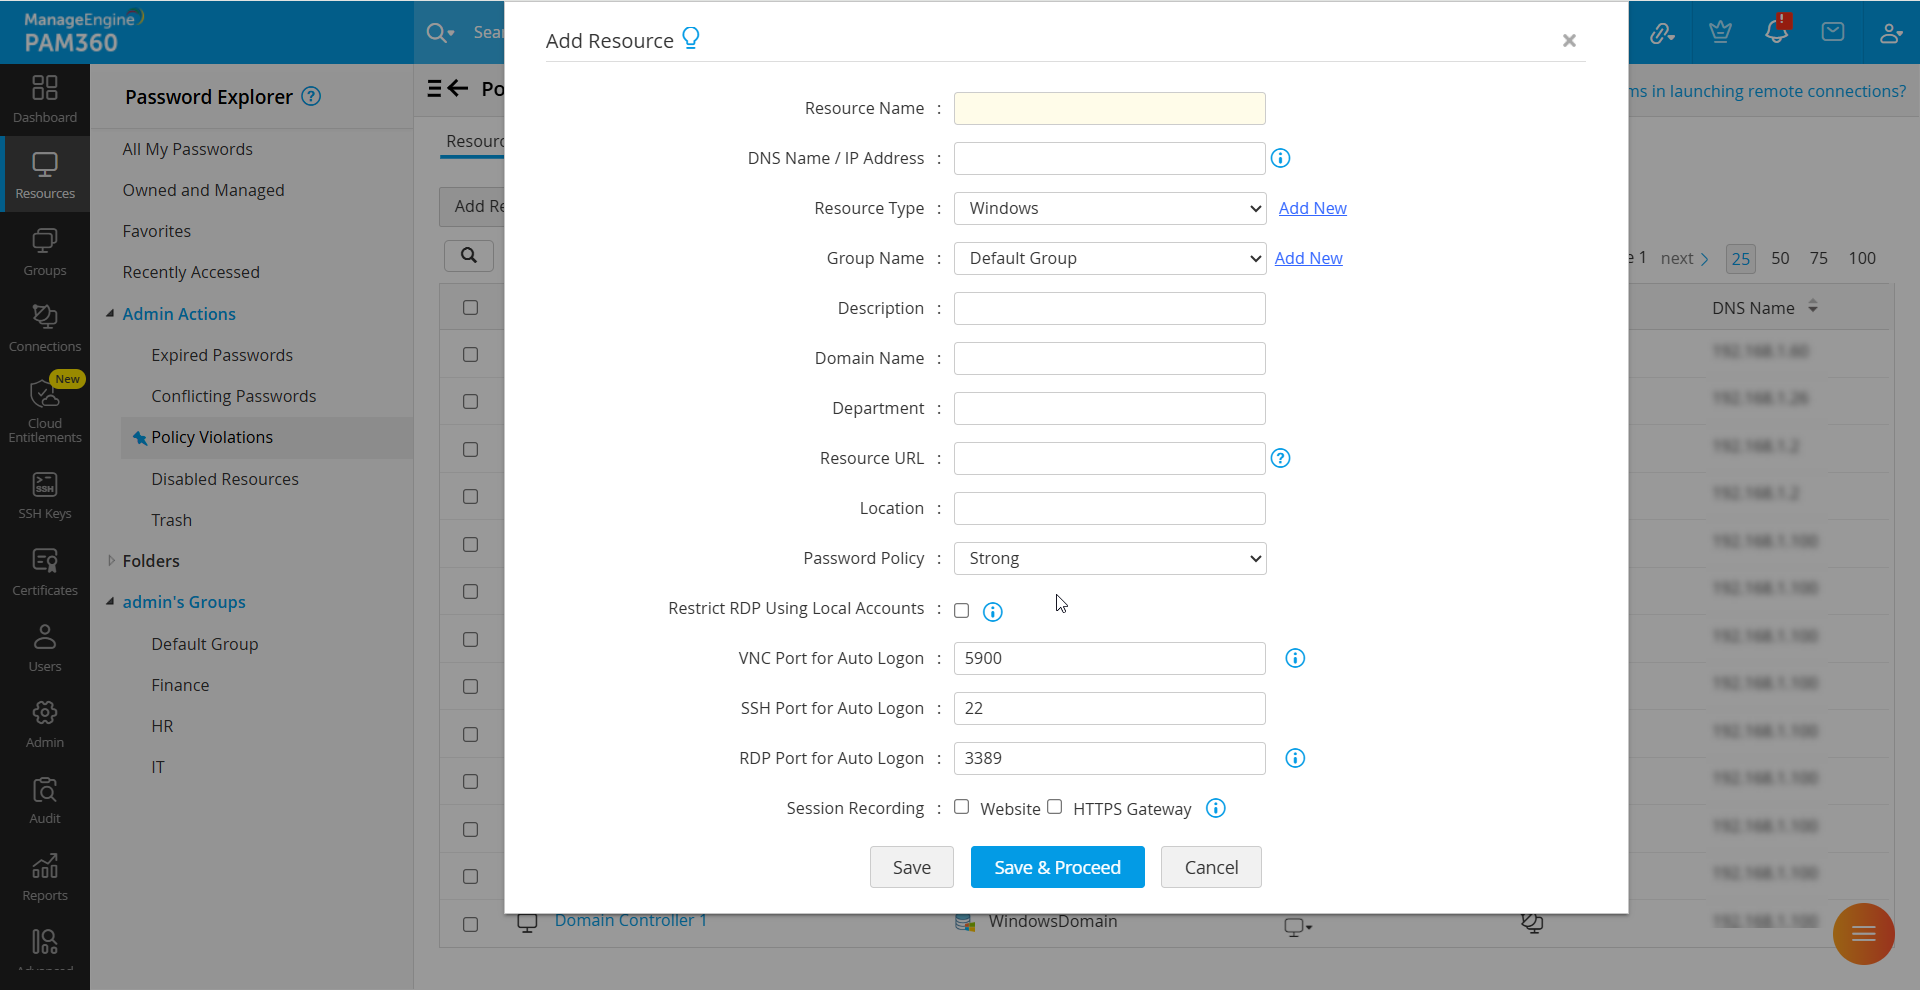Collapse the admin's Groups tree section
Screen dimensions: 1920x990
110,602
